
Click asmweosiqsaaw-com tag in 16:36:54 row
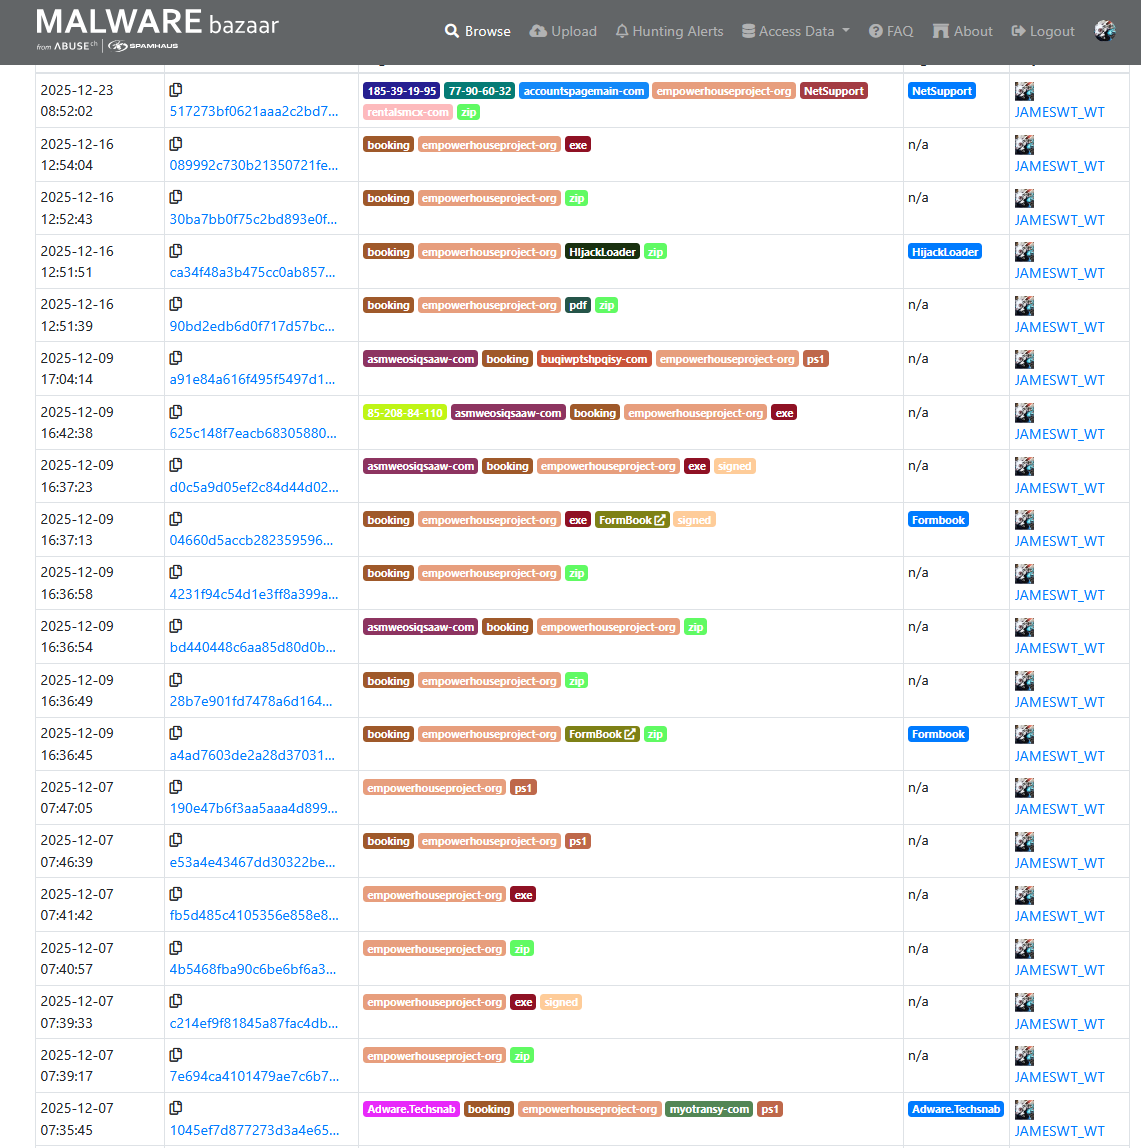(x=420, y=627)
